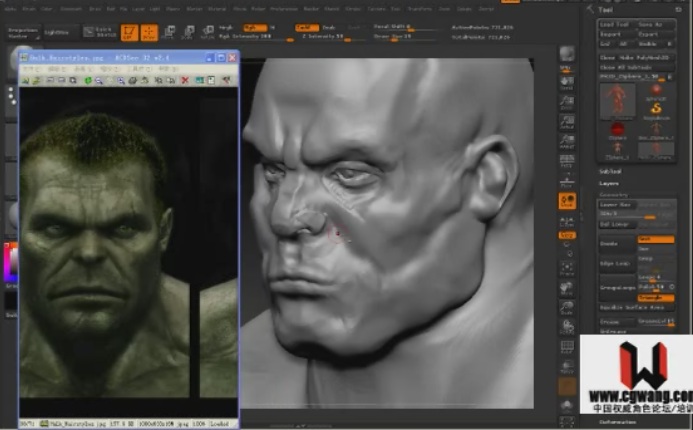Toggle the Floor grid icon

[567, 181]
